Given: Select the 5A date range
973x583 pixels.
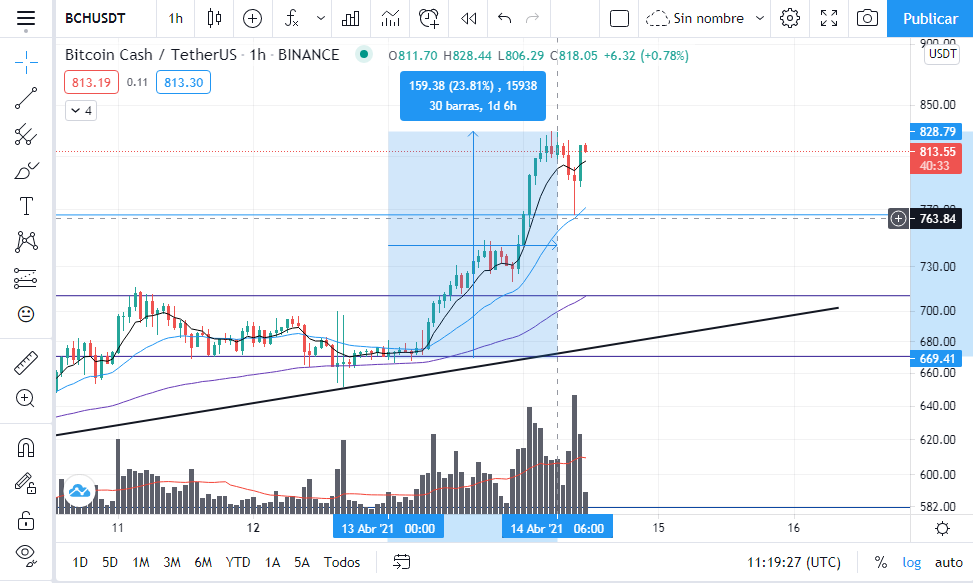Looking at the screenshot, I should pos(302,563).
